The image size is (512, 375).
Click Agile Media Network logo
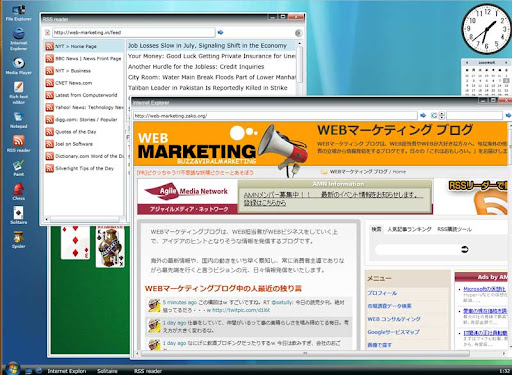[187, 191]
